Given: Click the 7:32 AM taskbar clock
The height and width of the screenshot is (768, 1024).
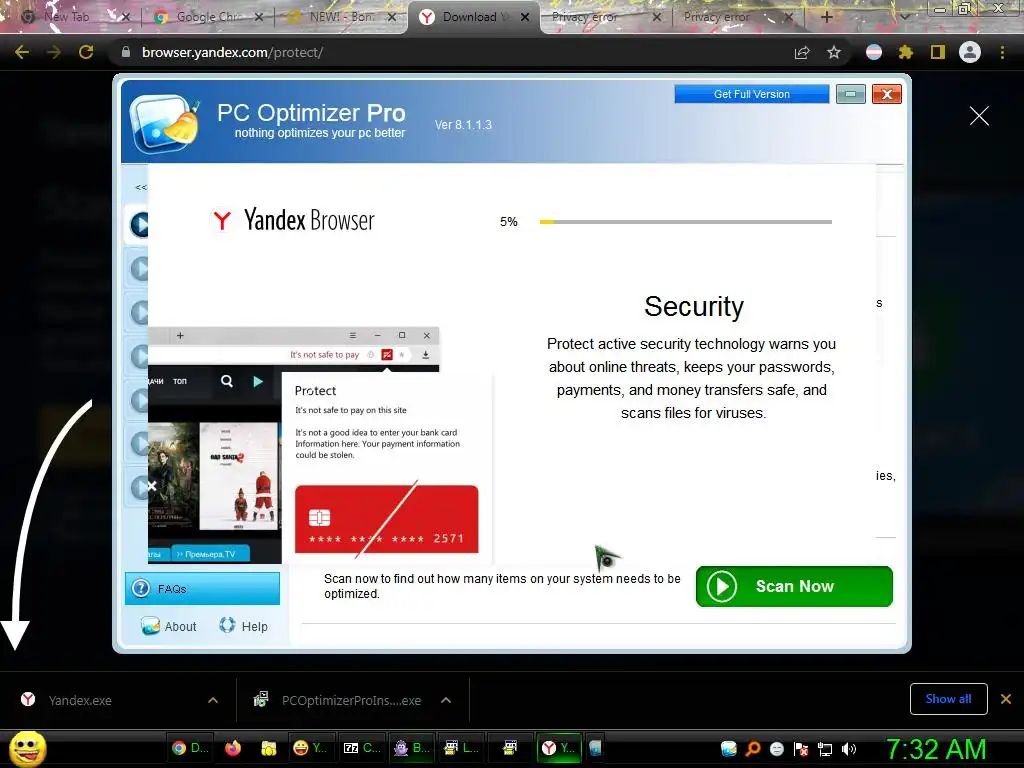Looking at the screenshot, I should click(936, 749).
